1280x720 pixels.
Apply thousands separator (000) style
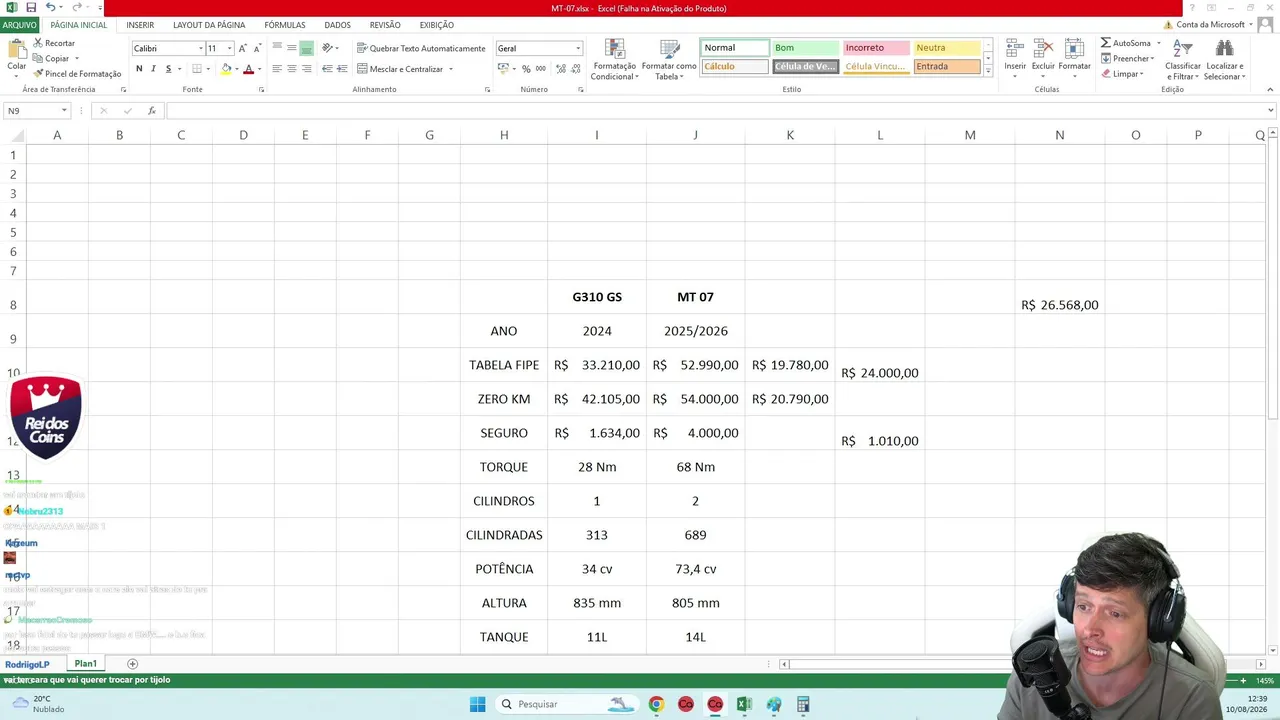click(541, 69)
